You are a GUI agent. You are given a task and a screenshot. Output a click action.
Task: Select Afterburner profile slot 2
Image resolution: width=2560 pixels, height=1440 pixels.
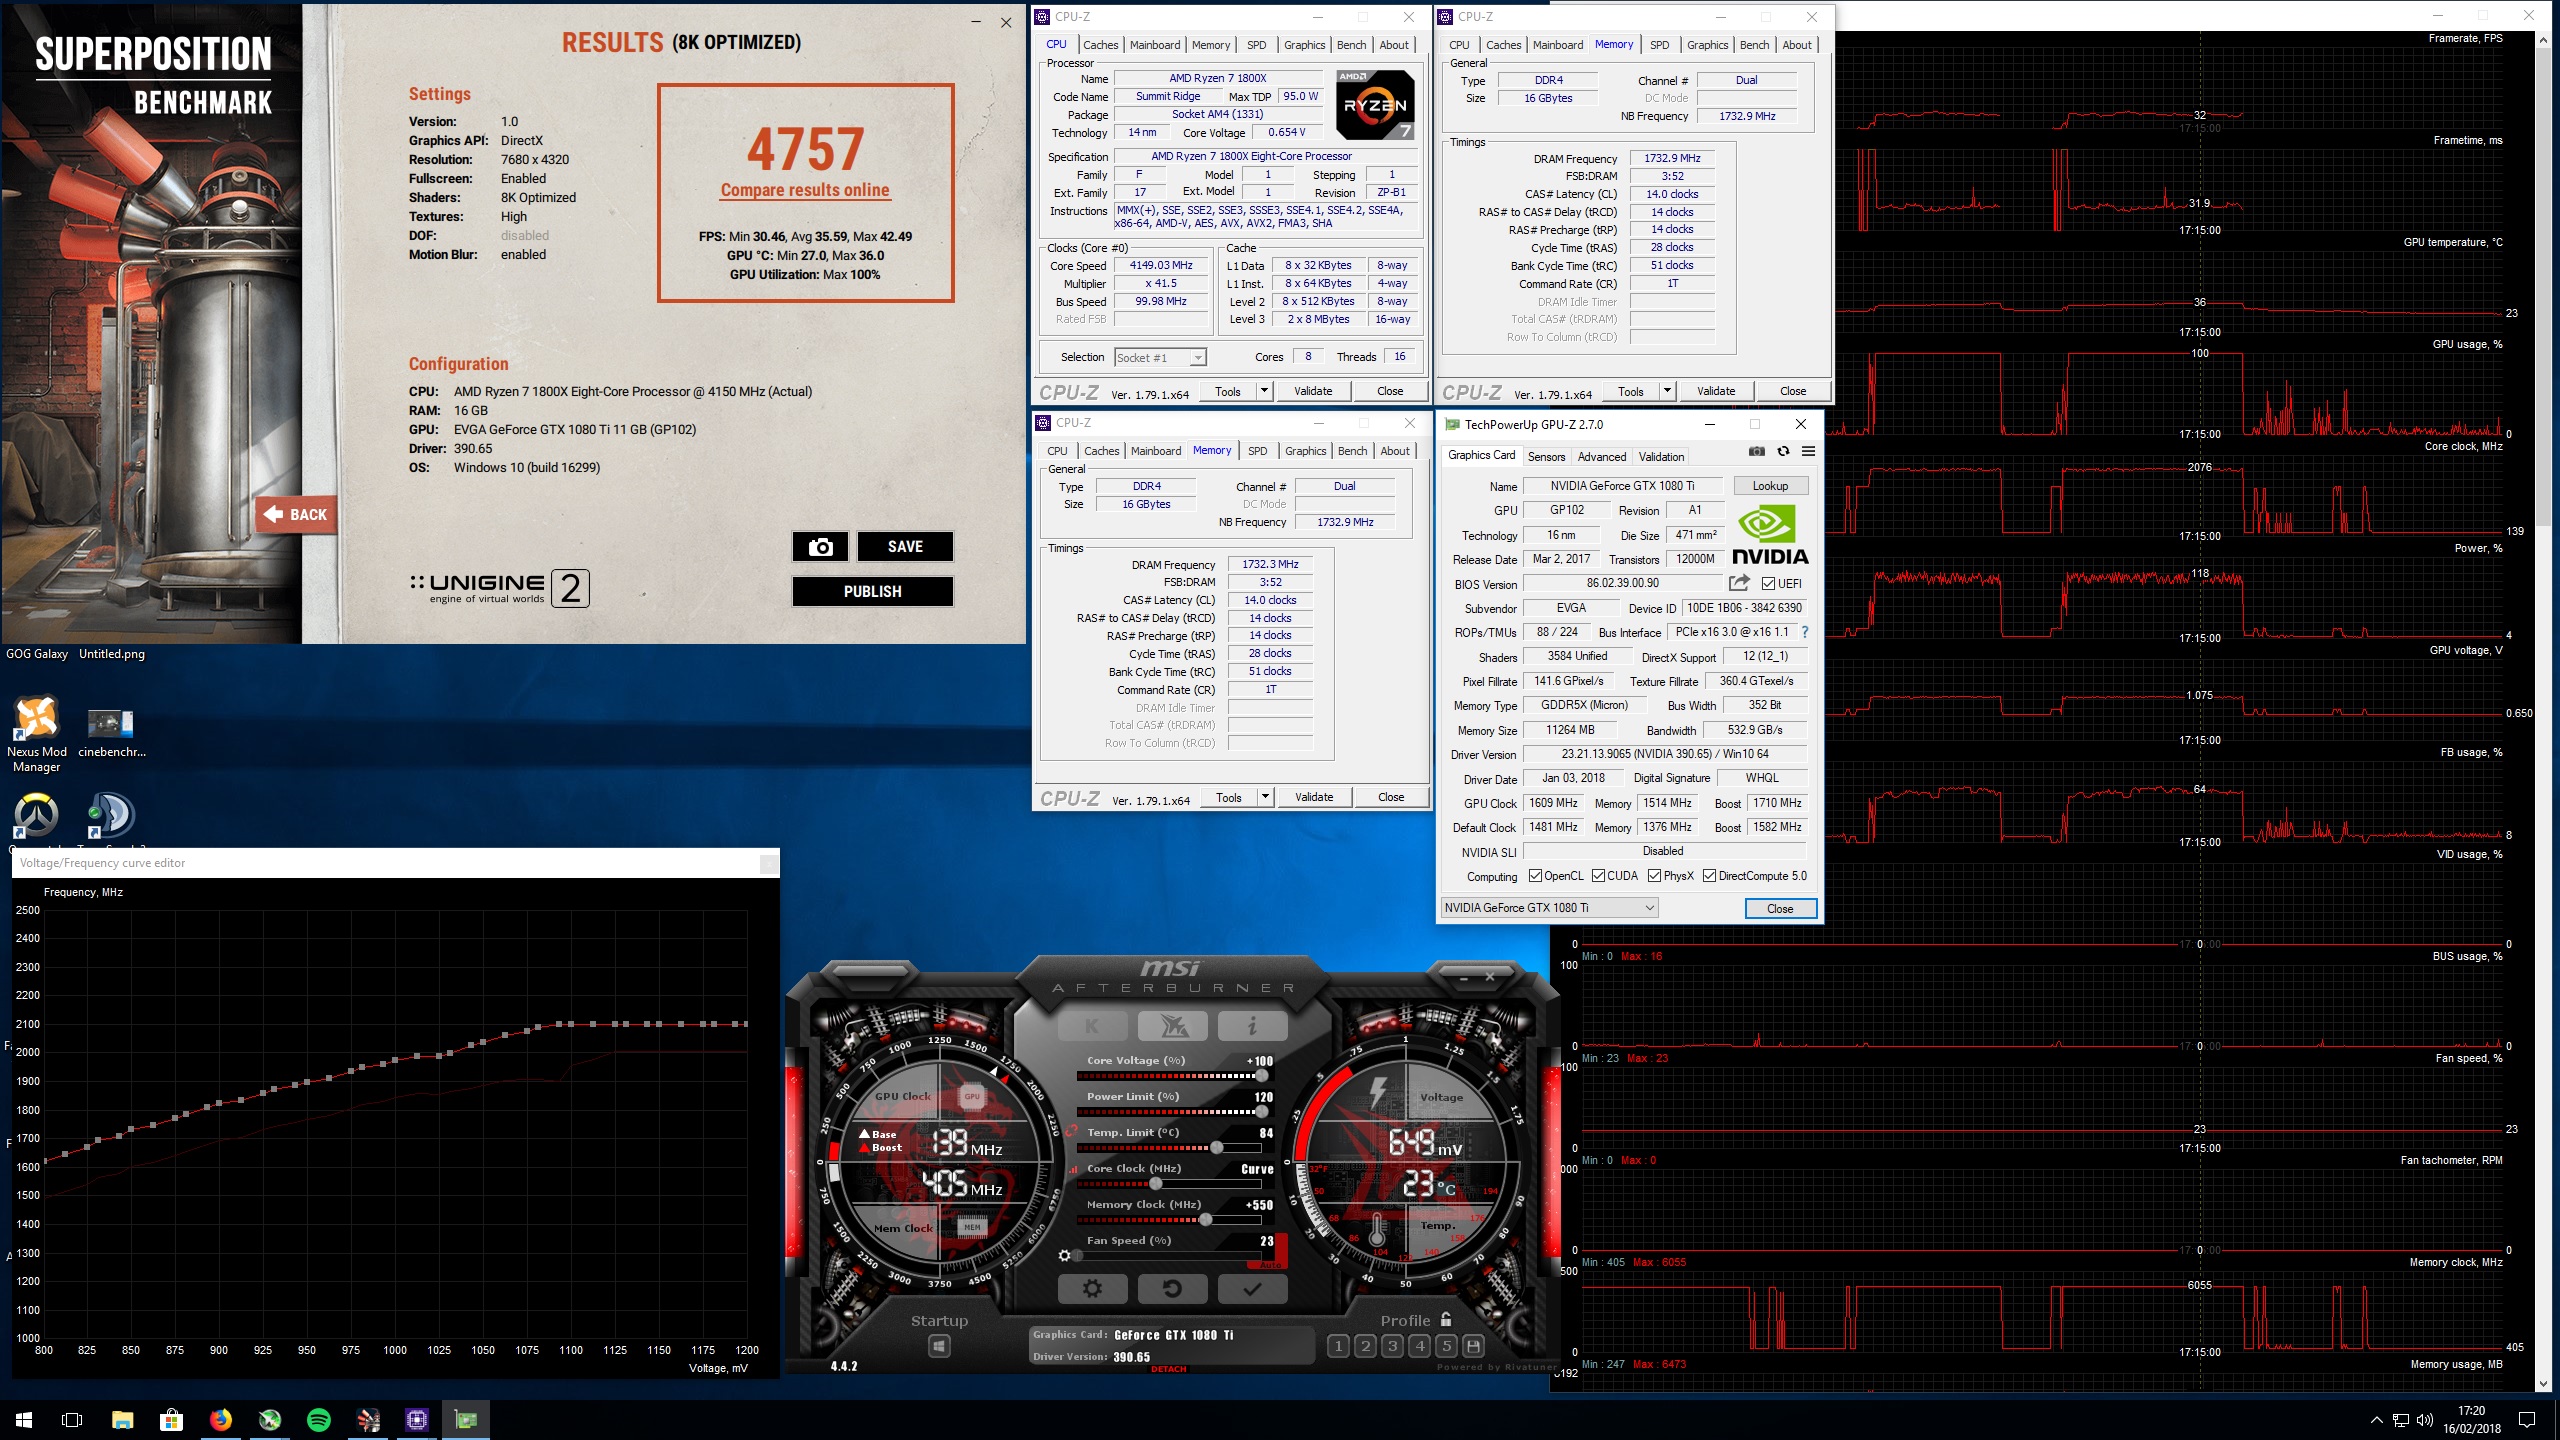tap(1365, 1346)
